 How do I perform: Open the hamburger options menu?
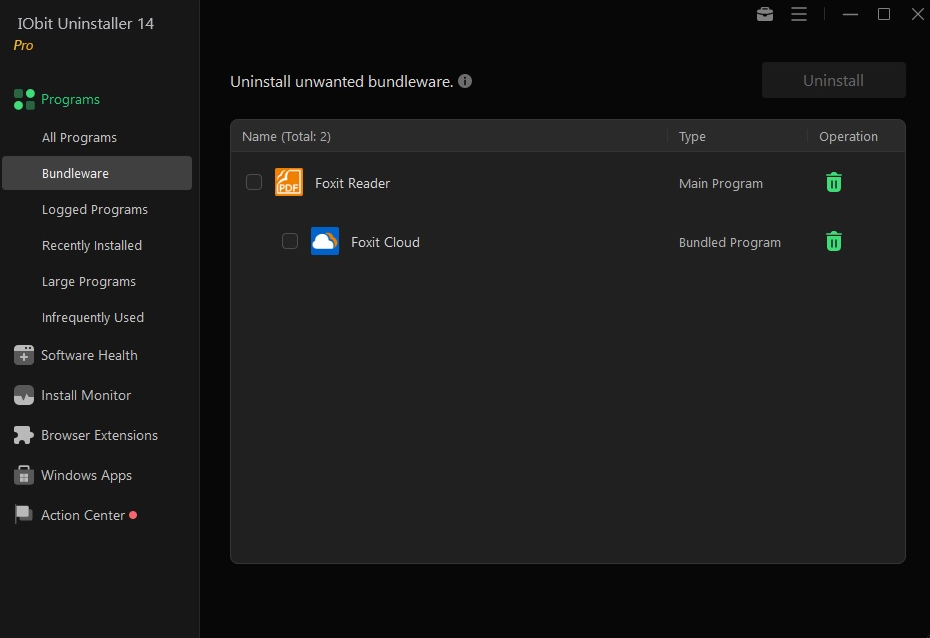(799, 14)
